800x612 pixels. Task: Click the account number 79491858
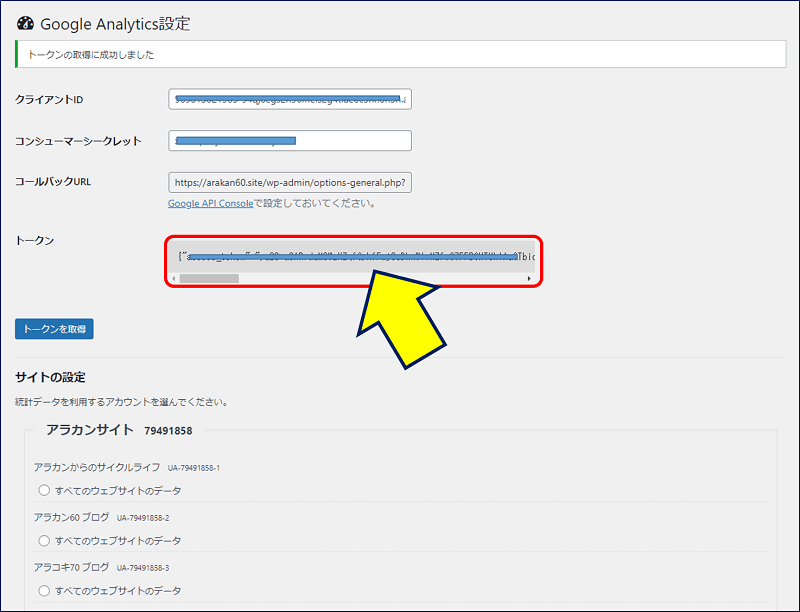[x=168, y=431]
